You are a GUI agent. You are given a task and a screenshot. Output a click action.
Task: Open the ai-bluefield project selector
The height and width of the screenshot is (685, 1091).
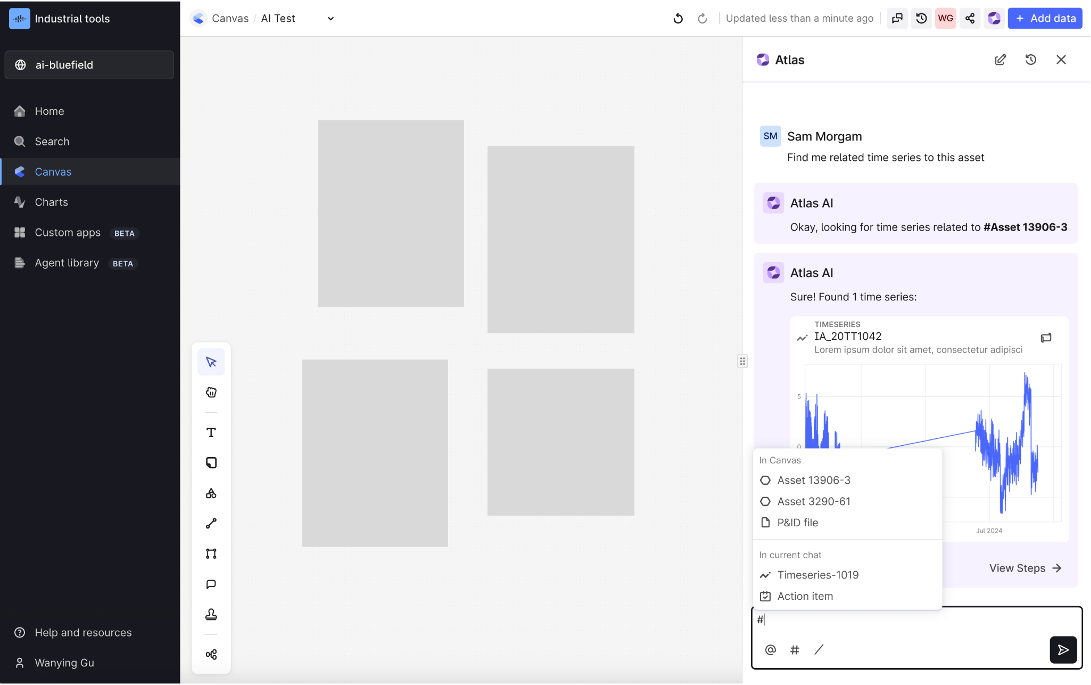pyautogui.click(x=89, y=65)
